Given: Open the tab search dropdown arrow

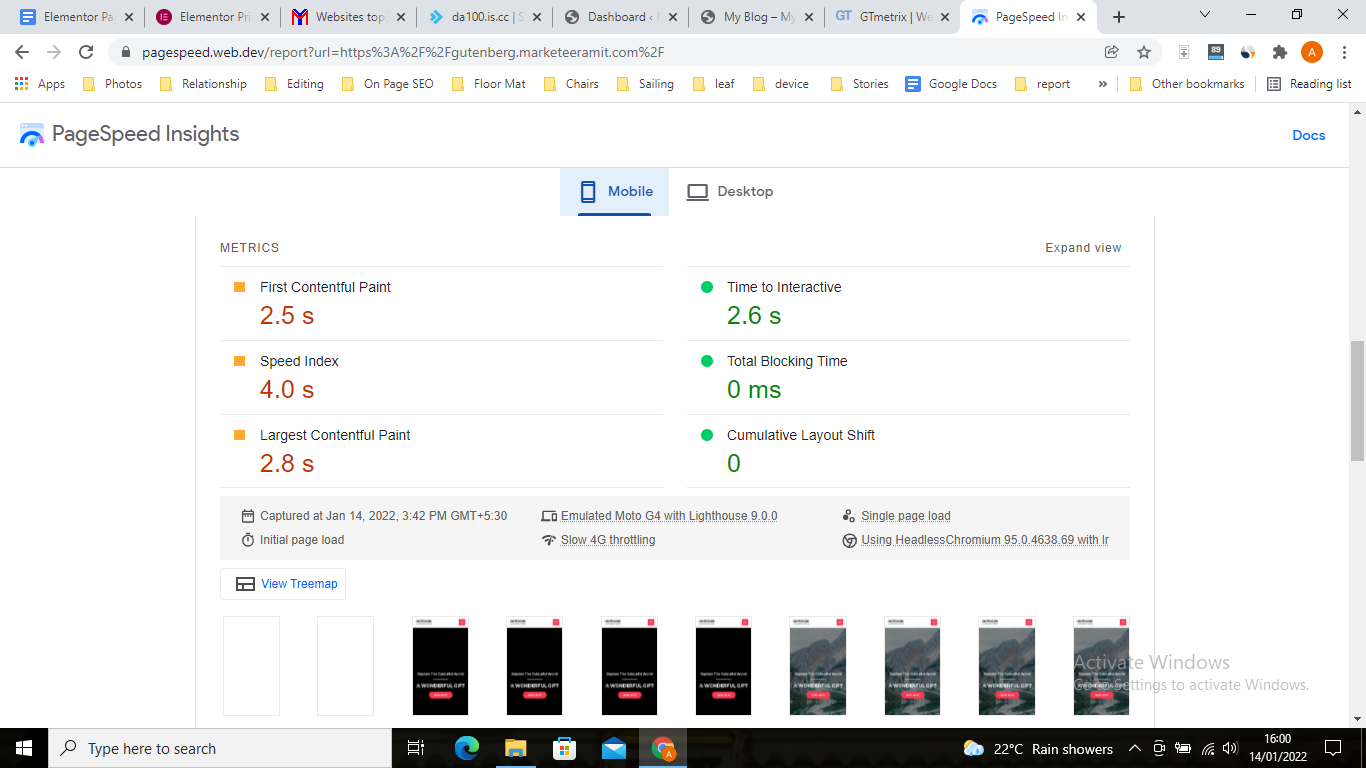Looking at the screenshot, I should (x=1205, y=15).
